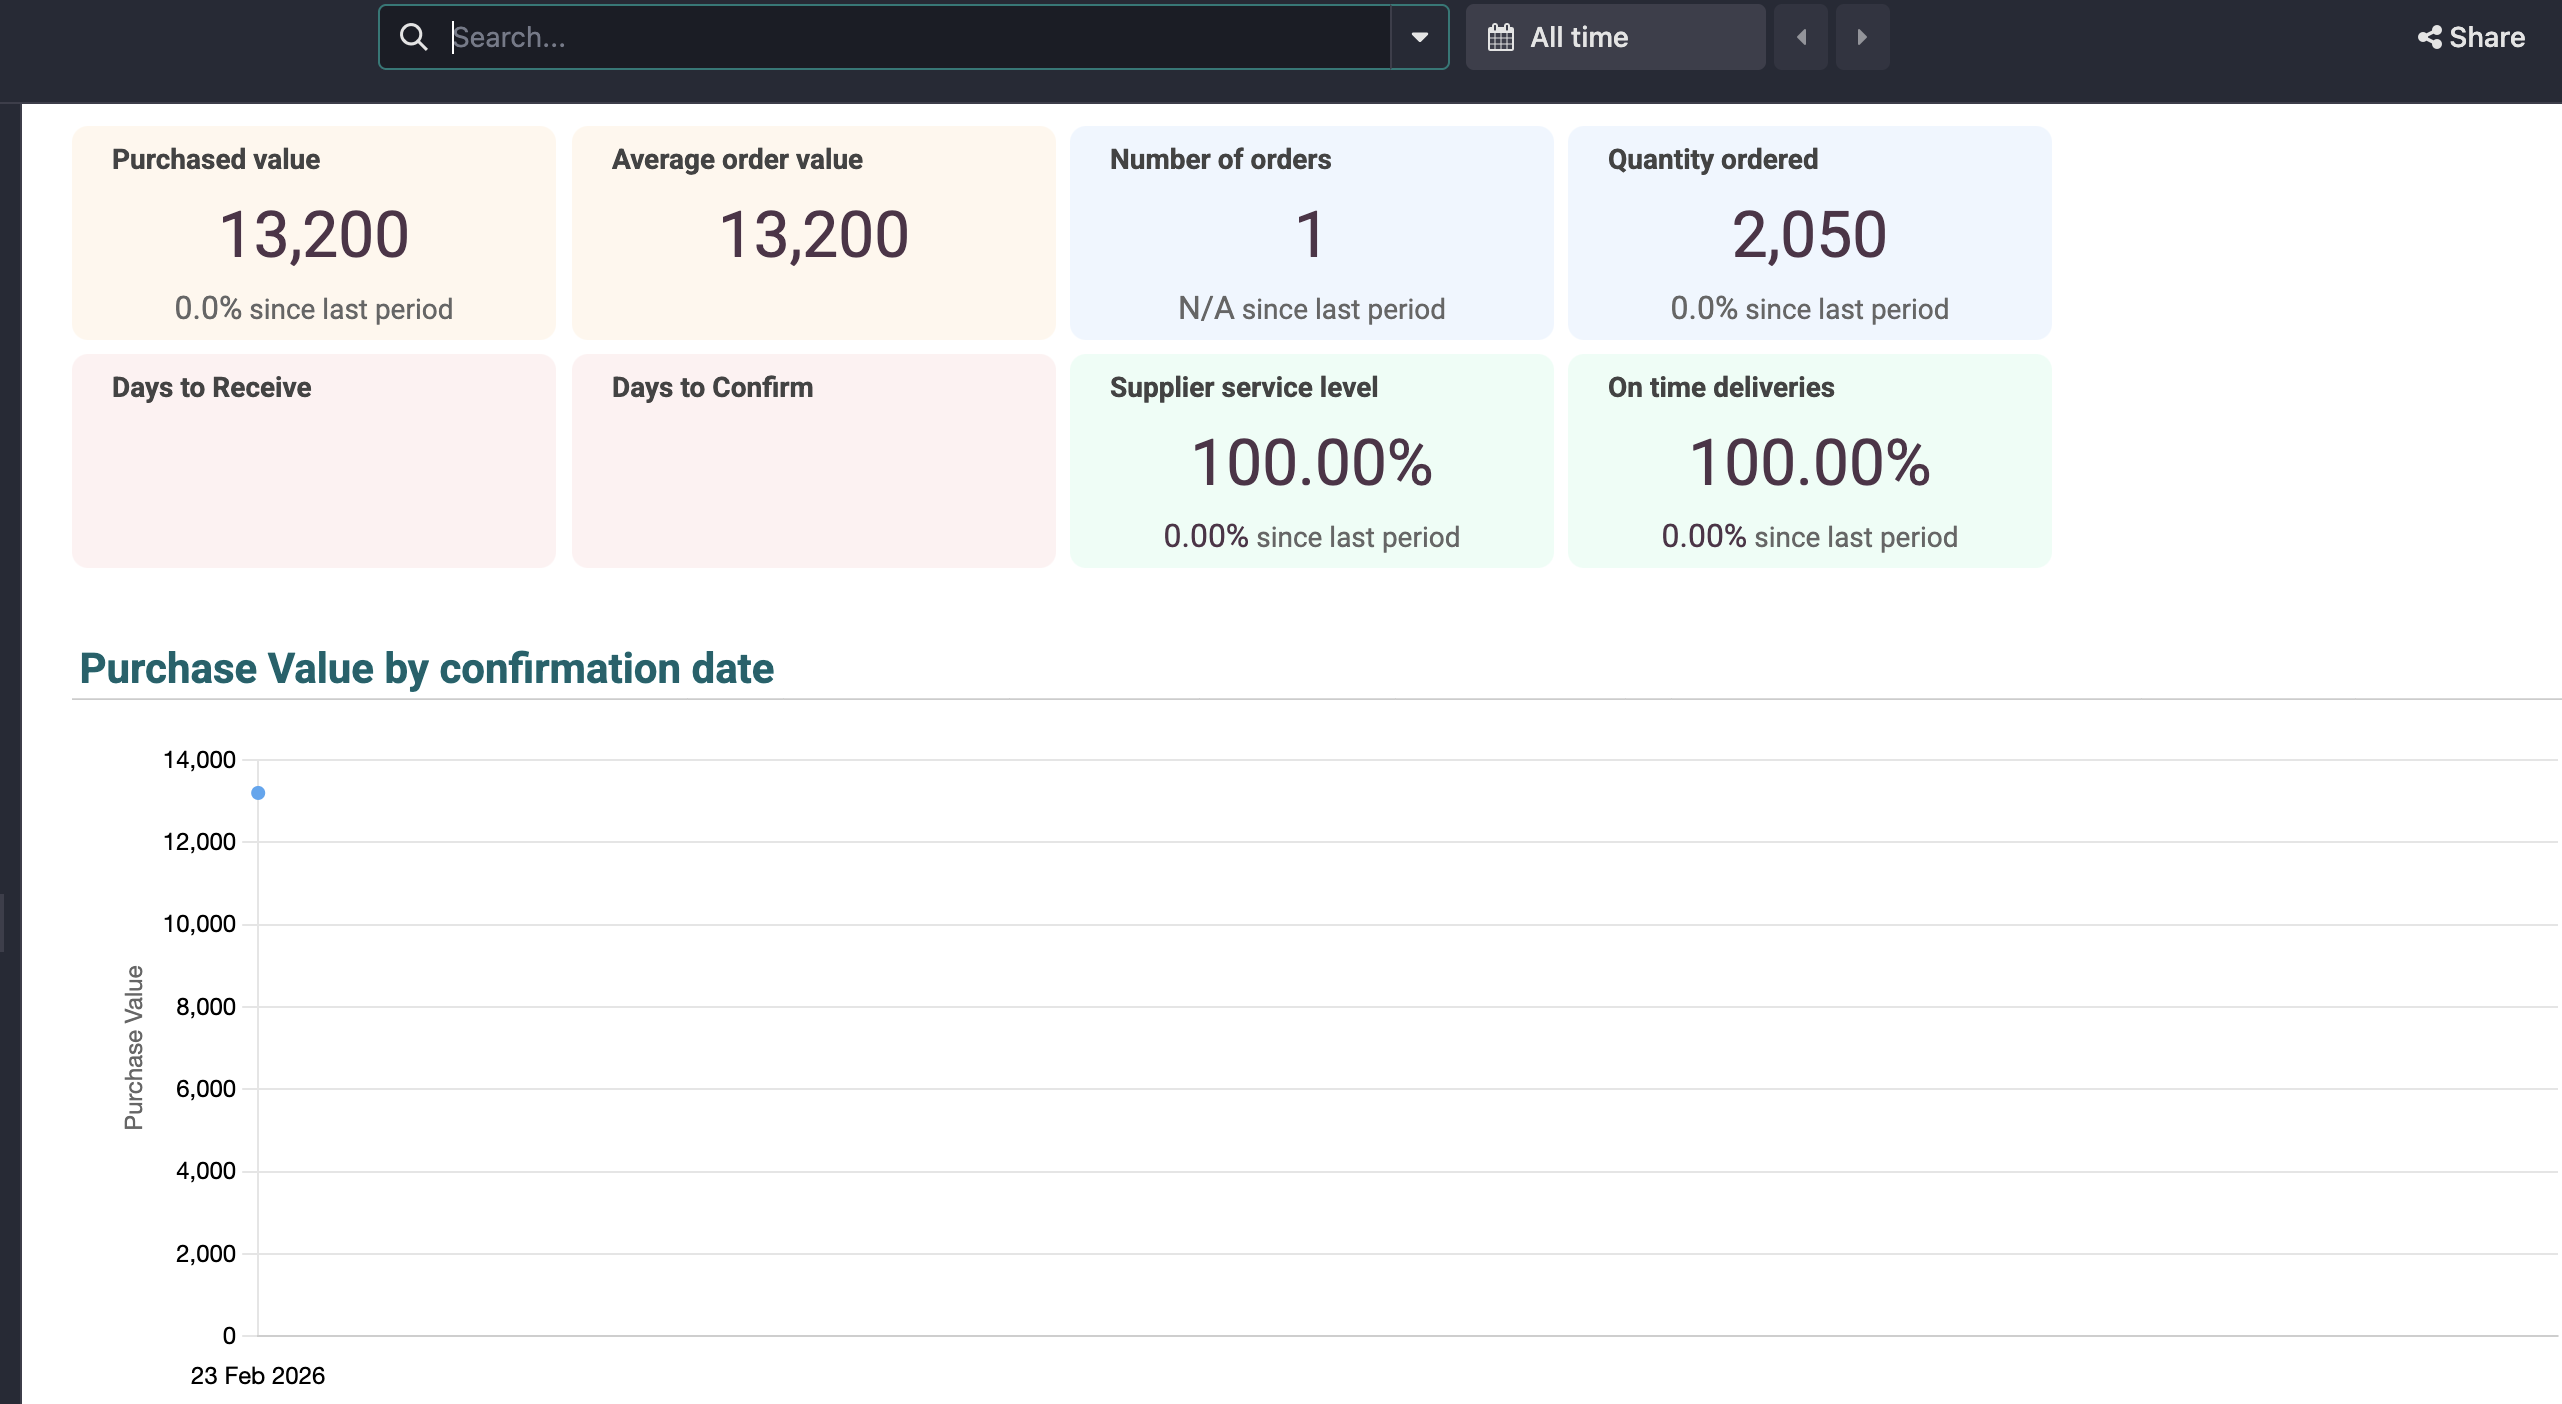Click the 12,000 axis label
The image size is (2562, 1404).
point(200,842)
